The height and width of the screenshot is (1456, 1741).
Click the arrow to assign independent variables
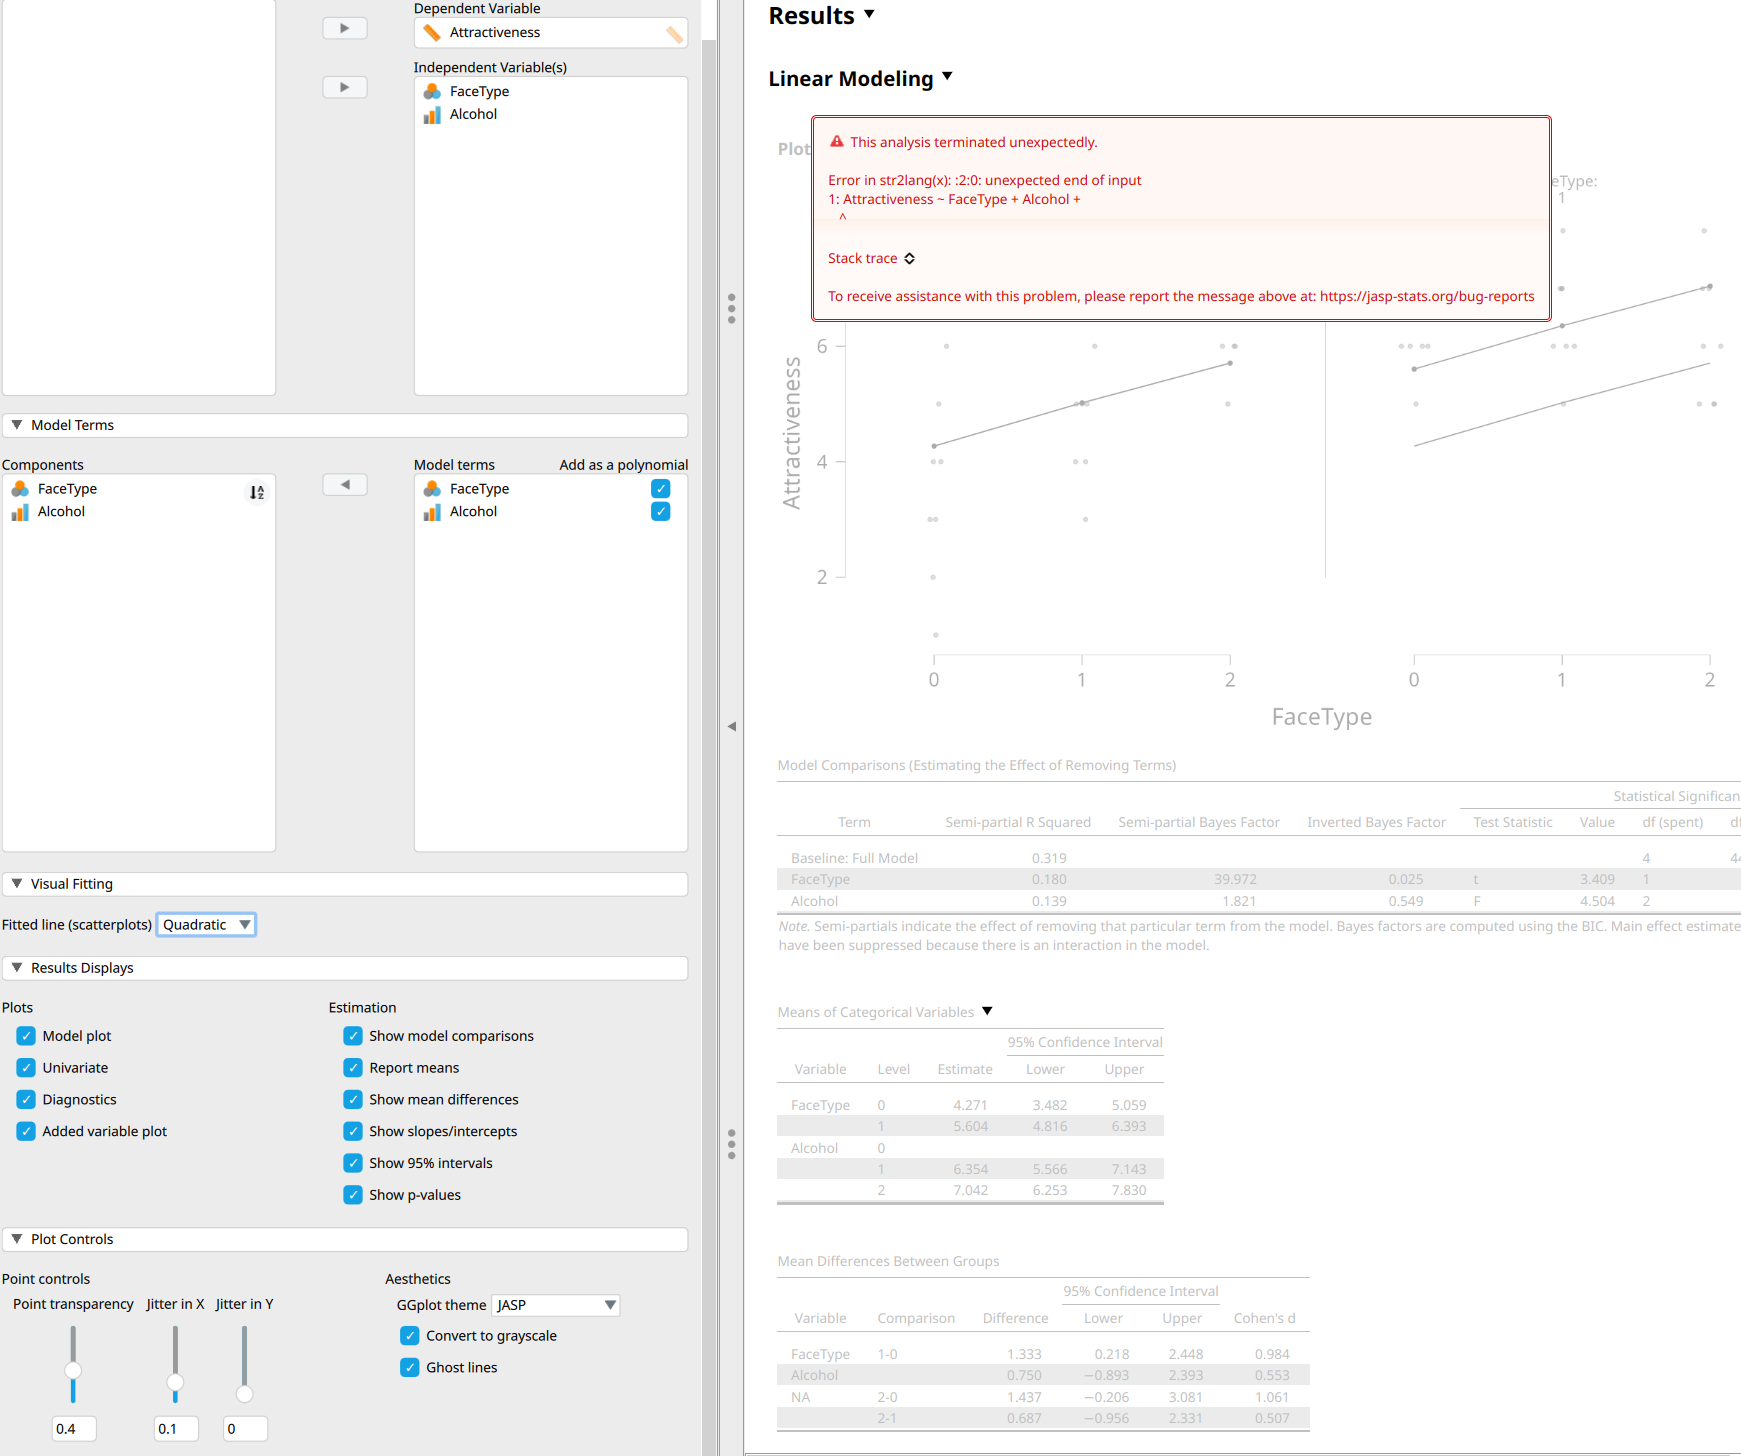[344, 87]
